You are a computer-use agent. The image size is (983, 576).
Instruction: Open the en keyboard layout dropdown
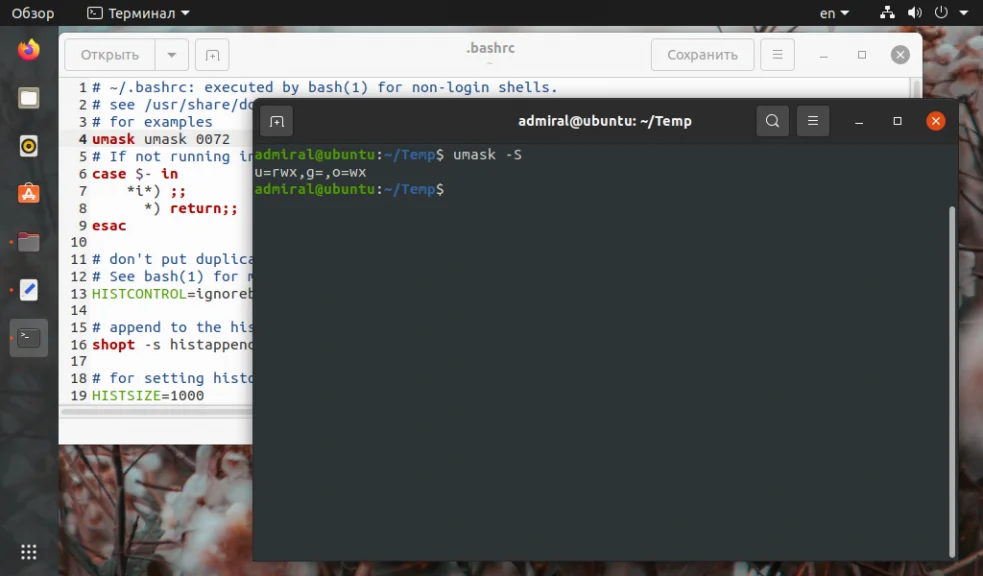pos(834,13)
